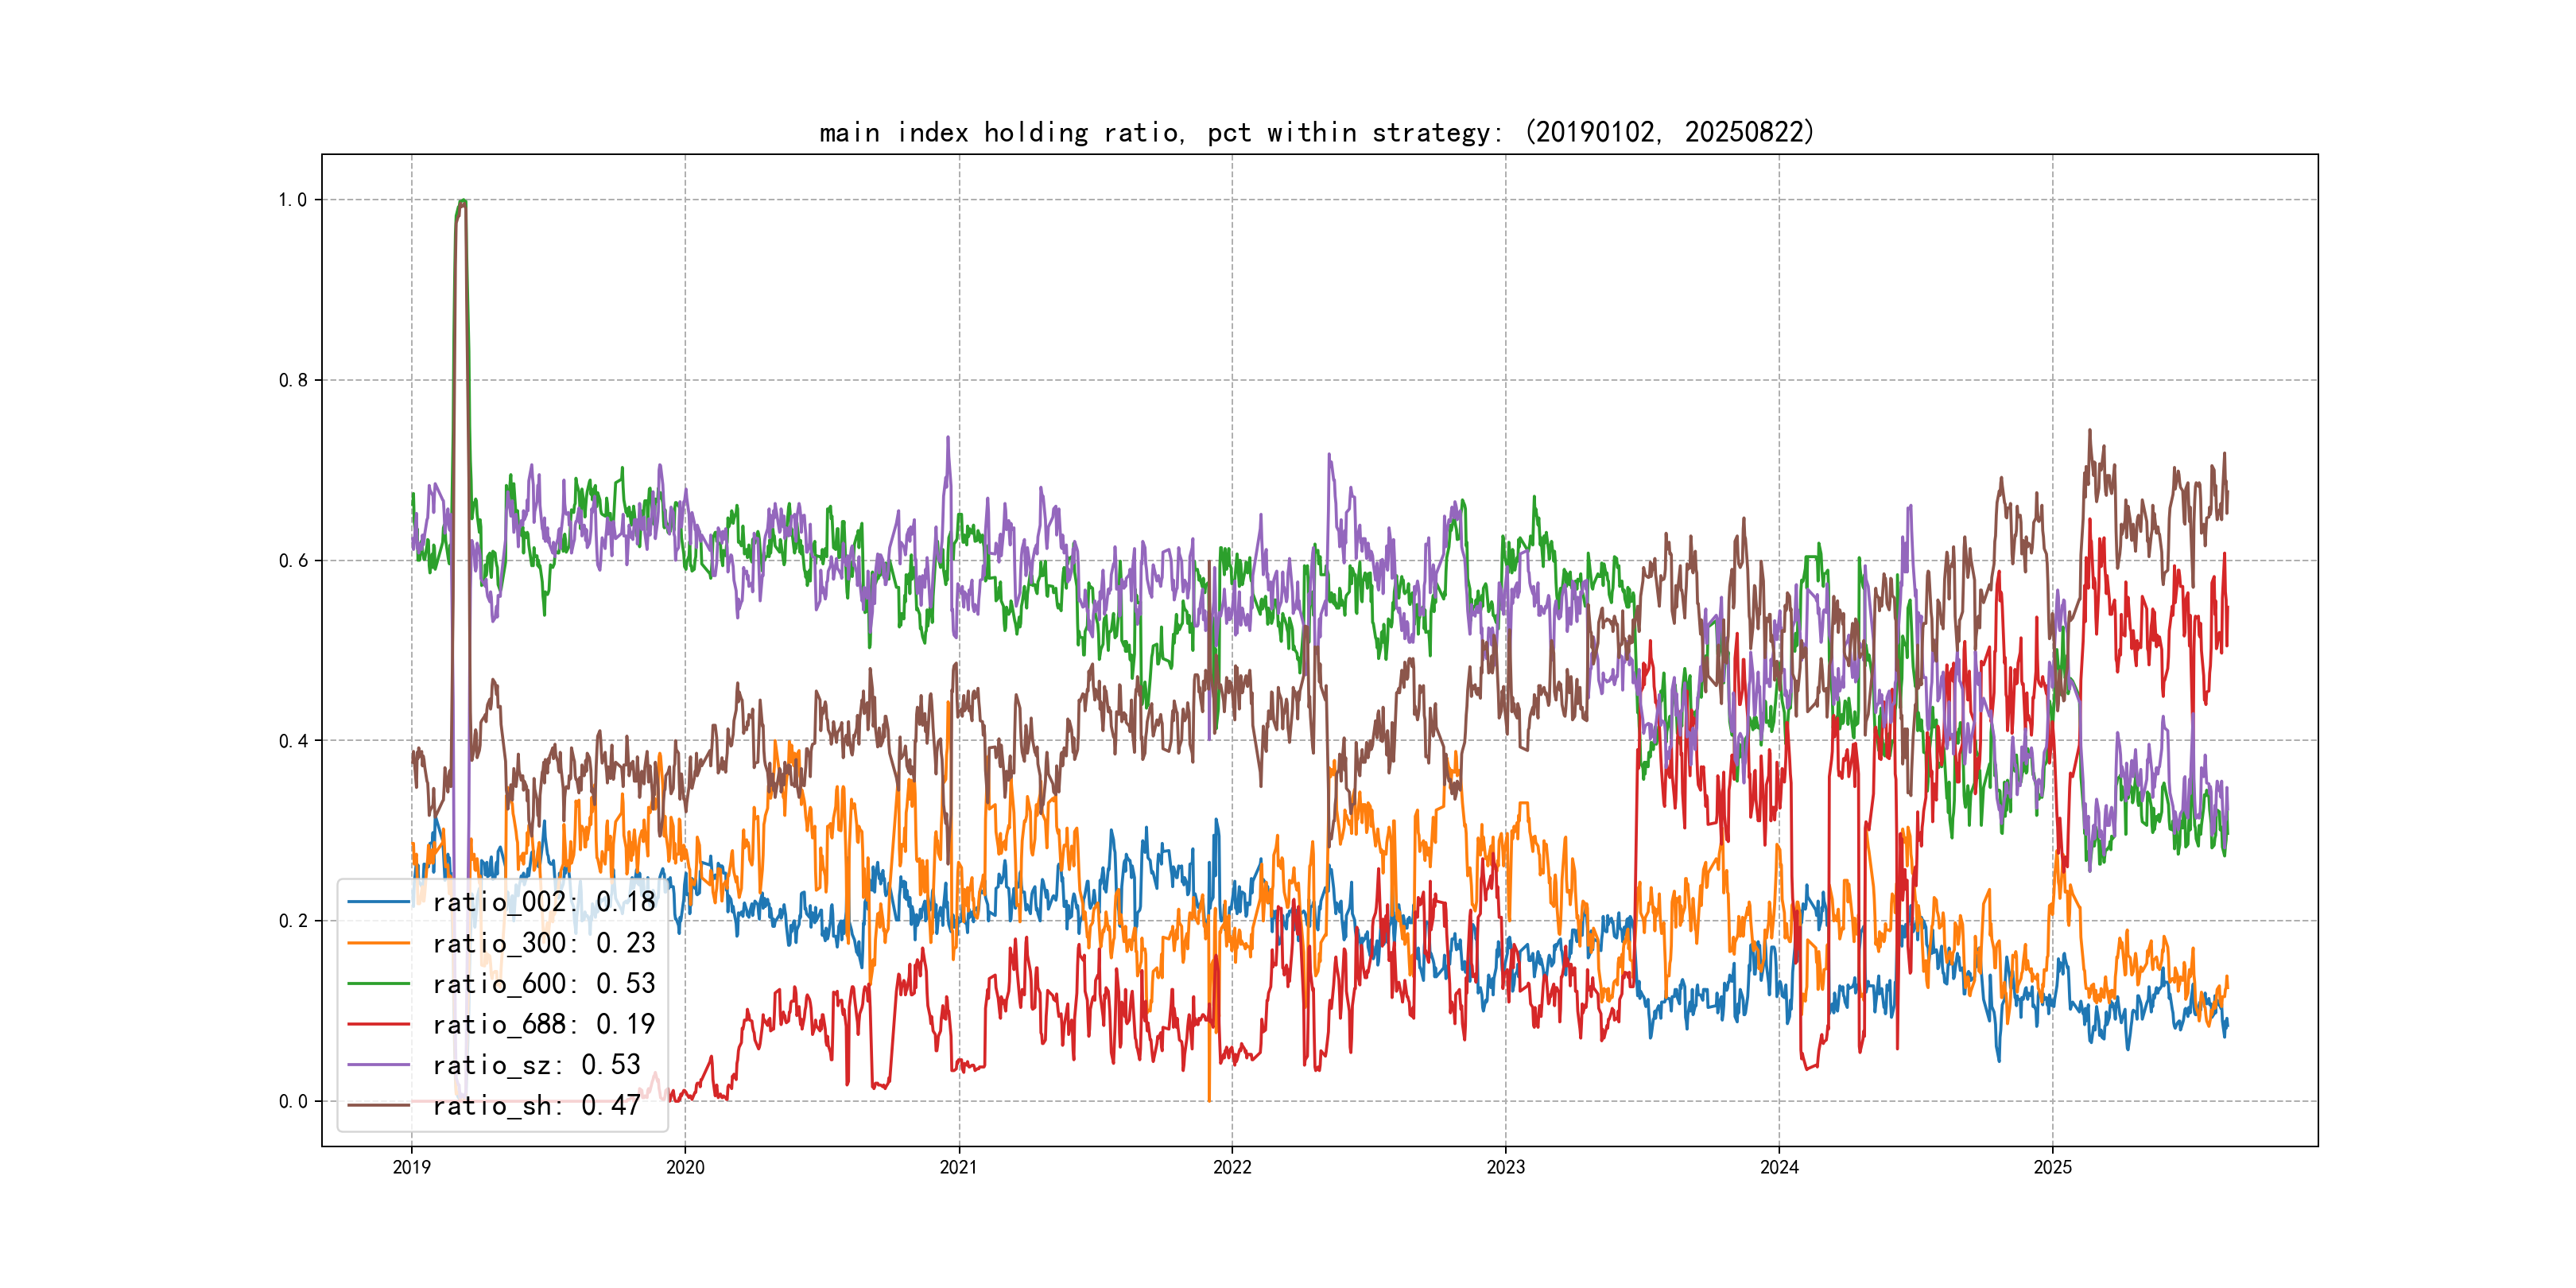
Task: Click the blue legend line swatch
Action: [x=379, y=902]
